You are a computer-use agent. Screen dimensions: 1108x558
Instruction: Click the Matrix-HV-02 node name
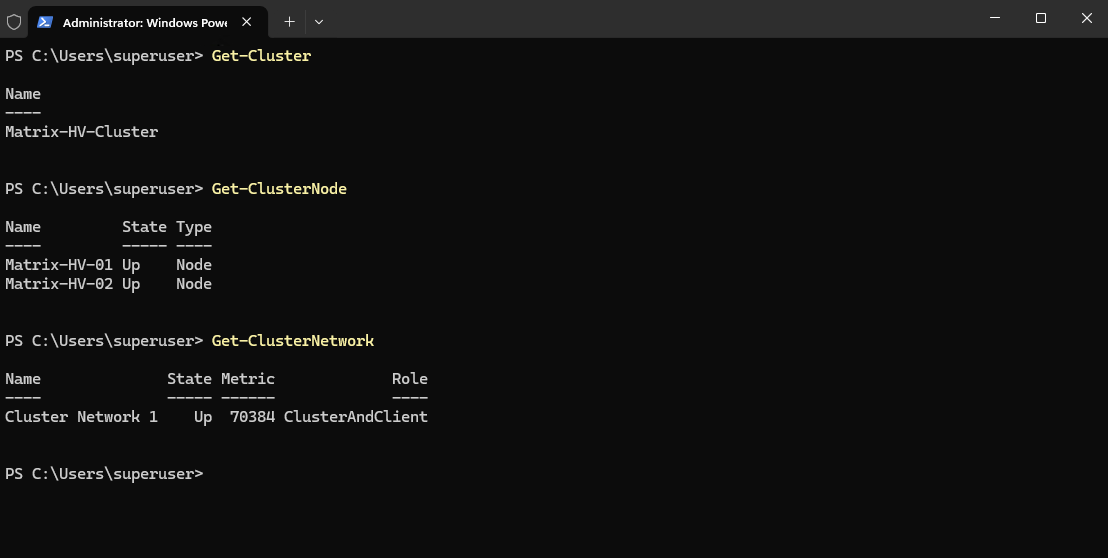(59, 284)
